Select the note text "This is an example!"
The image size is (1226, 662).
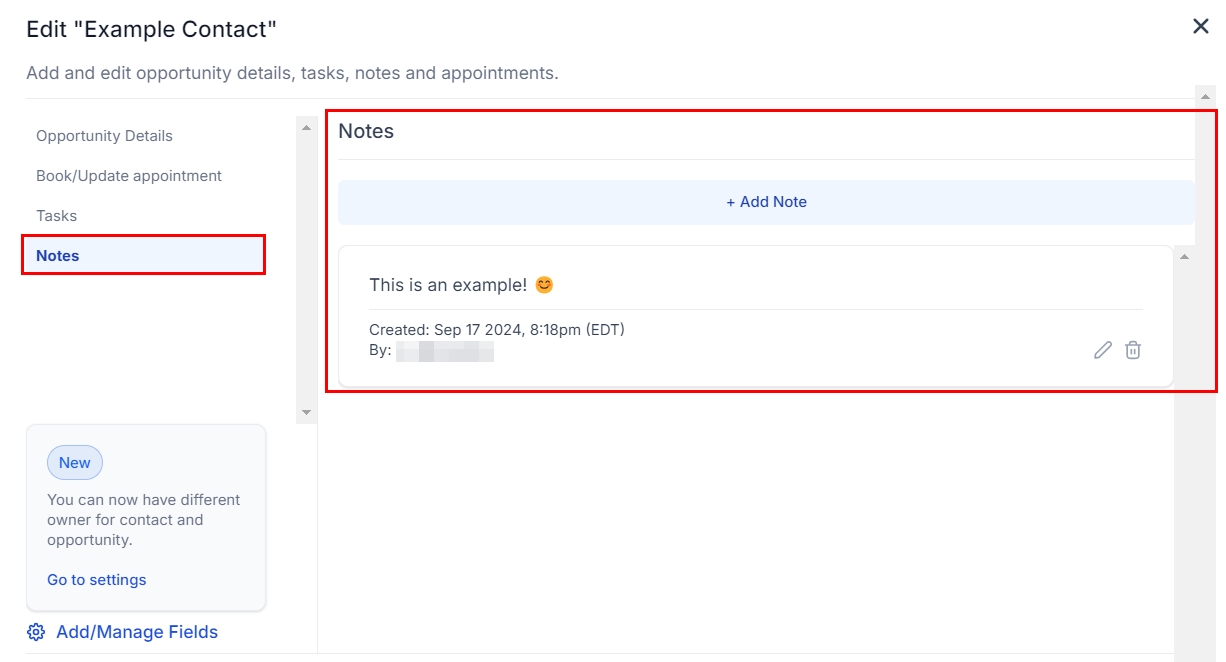447,285
